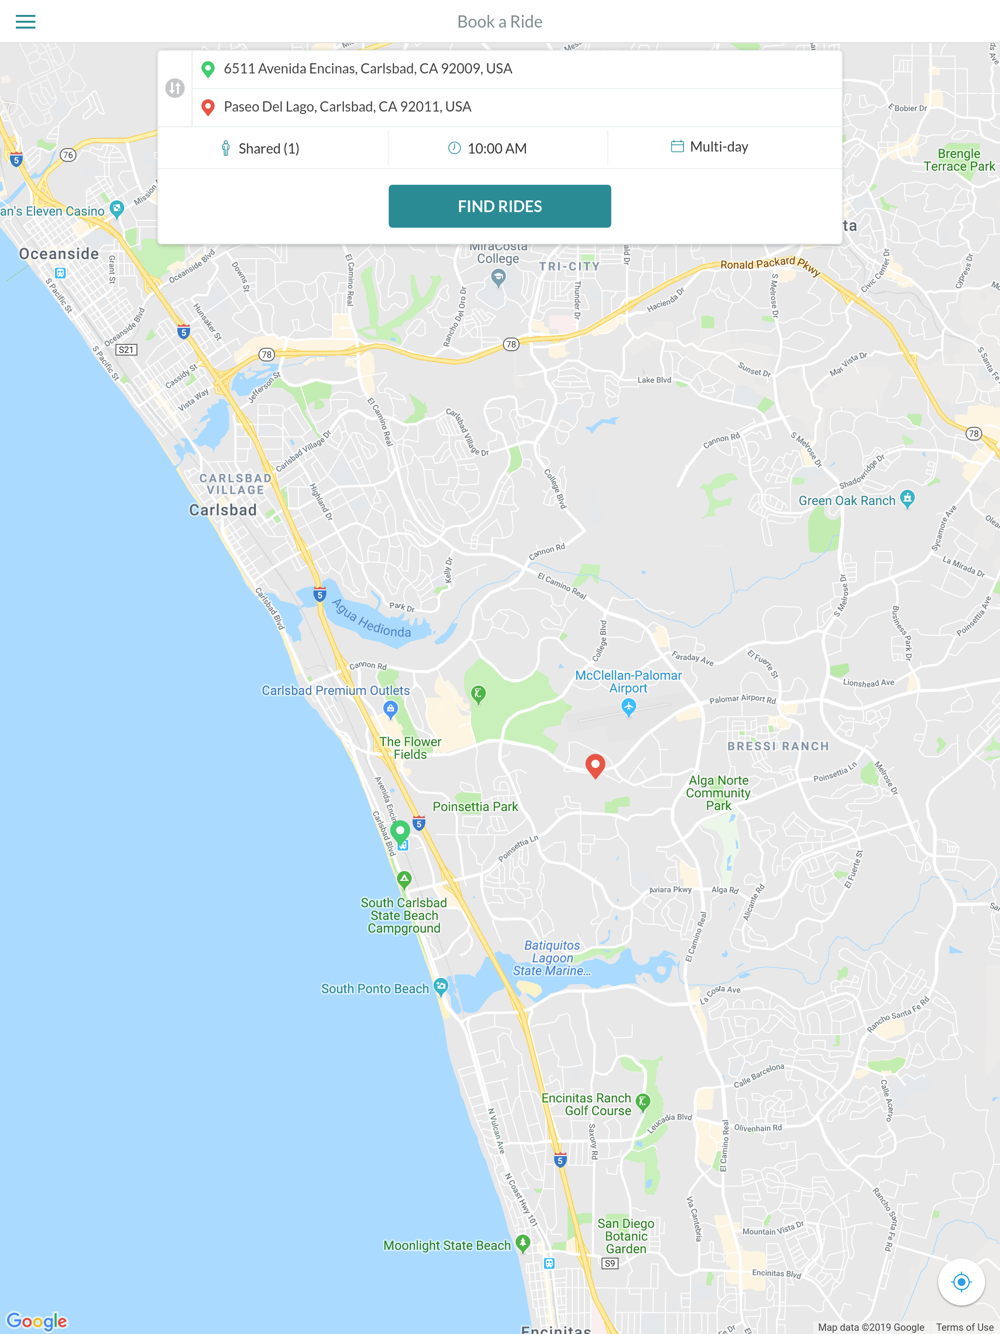
Task: Center the map on my current location
Action: click(961, 1282)
